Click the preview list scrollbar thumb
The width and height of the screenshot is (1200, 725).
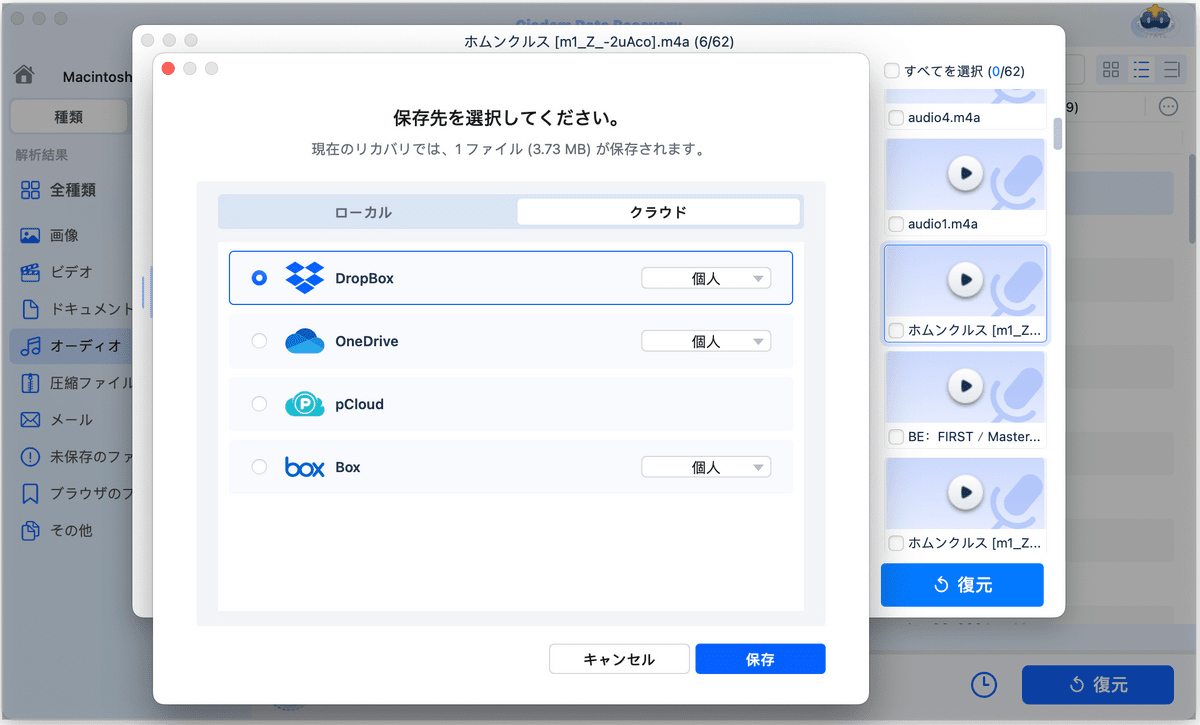(x=1058, y=134)
